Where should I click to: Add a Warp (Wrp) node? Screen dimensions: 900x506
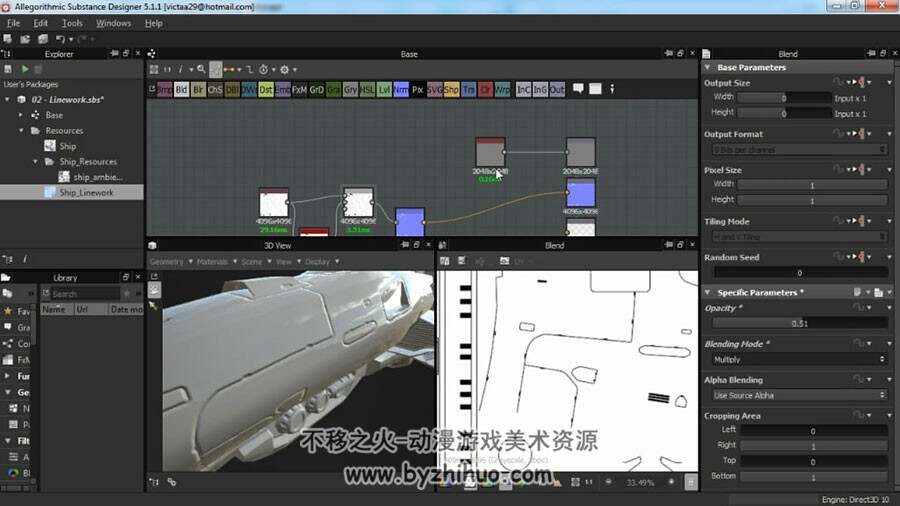(x=502, y=89)
